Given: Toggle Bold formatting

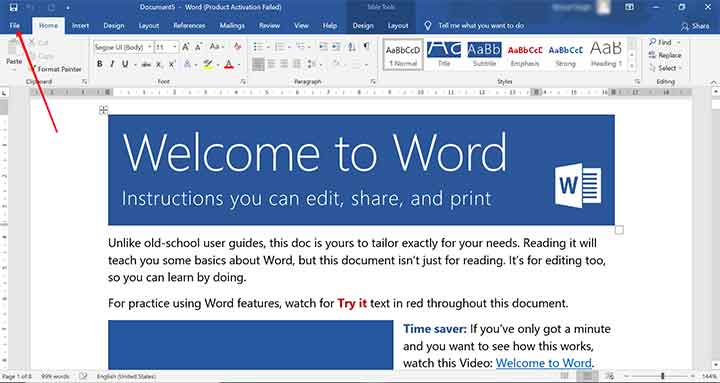Looking at the screenshot, I should point(100,64).
